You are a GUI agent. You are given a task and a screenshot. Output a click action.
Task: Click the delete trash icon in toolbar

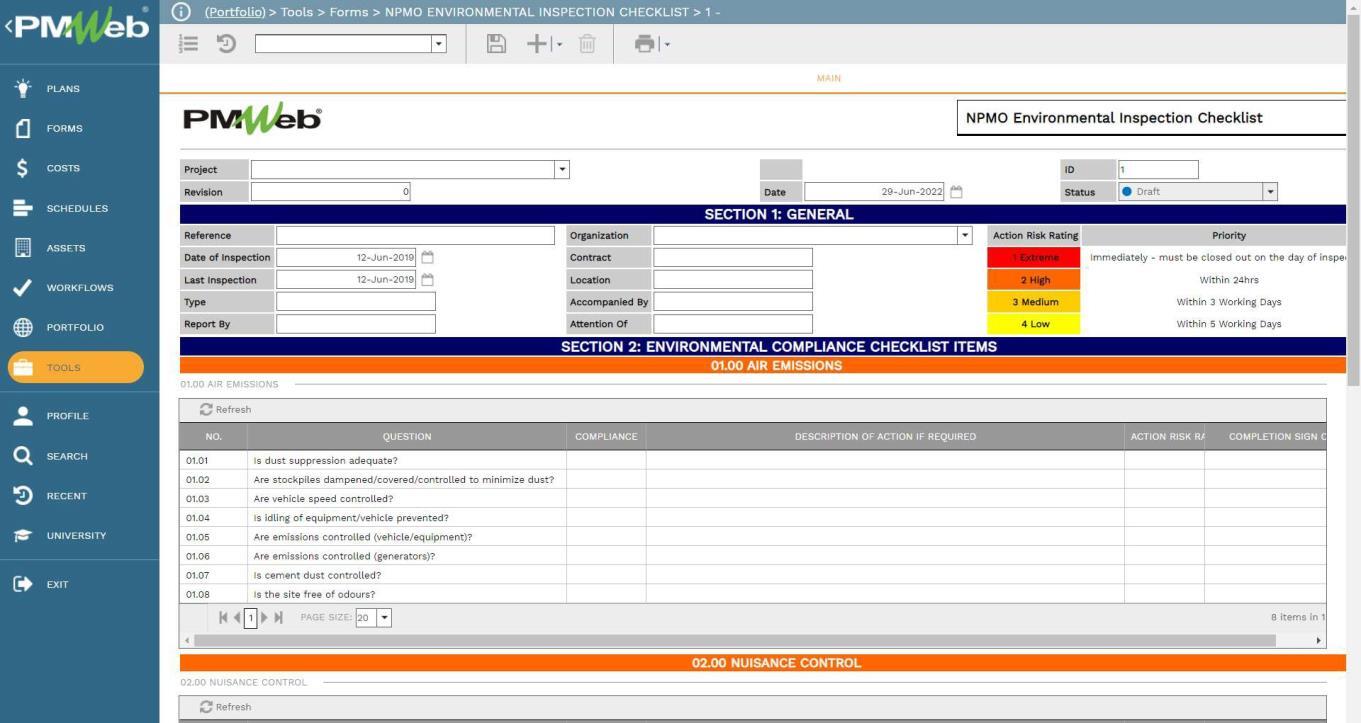(x=587, y=44)
